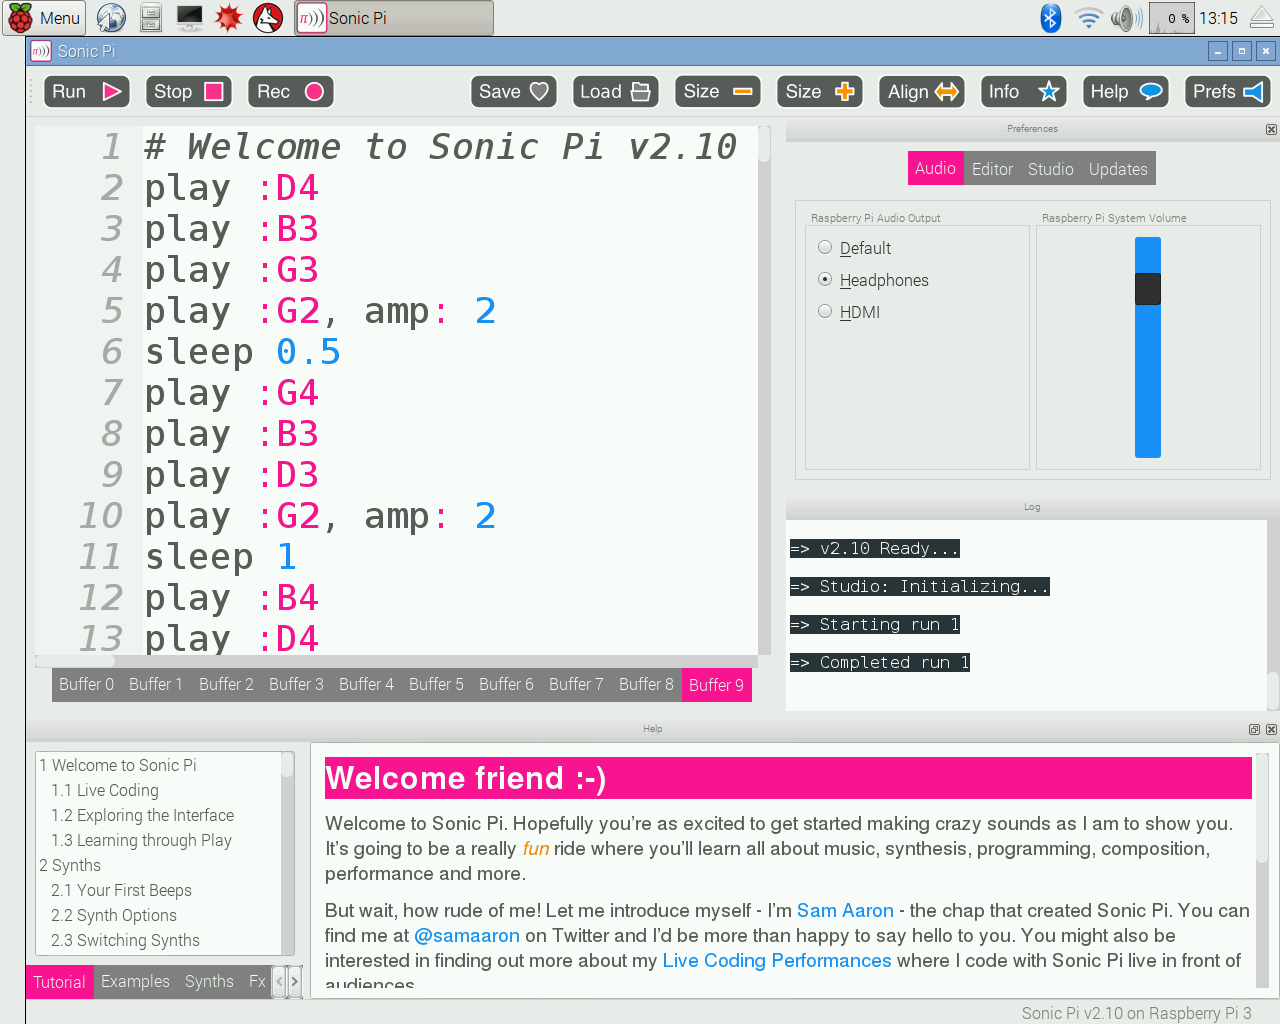
Task: Open the terminal taskbar icon
Action: pos(189,18)
